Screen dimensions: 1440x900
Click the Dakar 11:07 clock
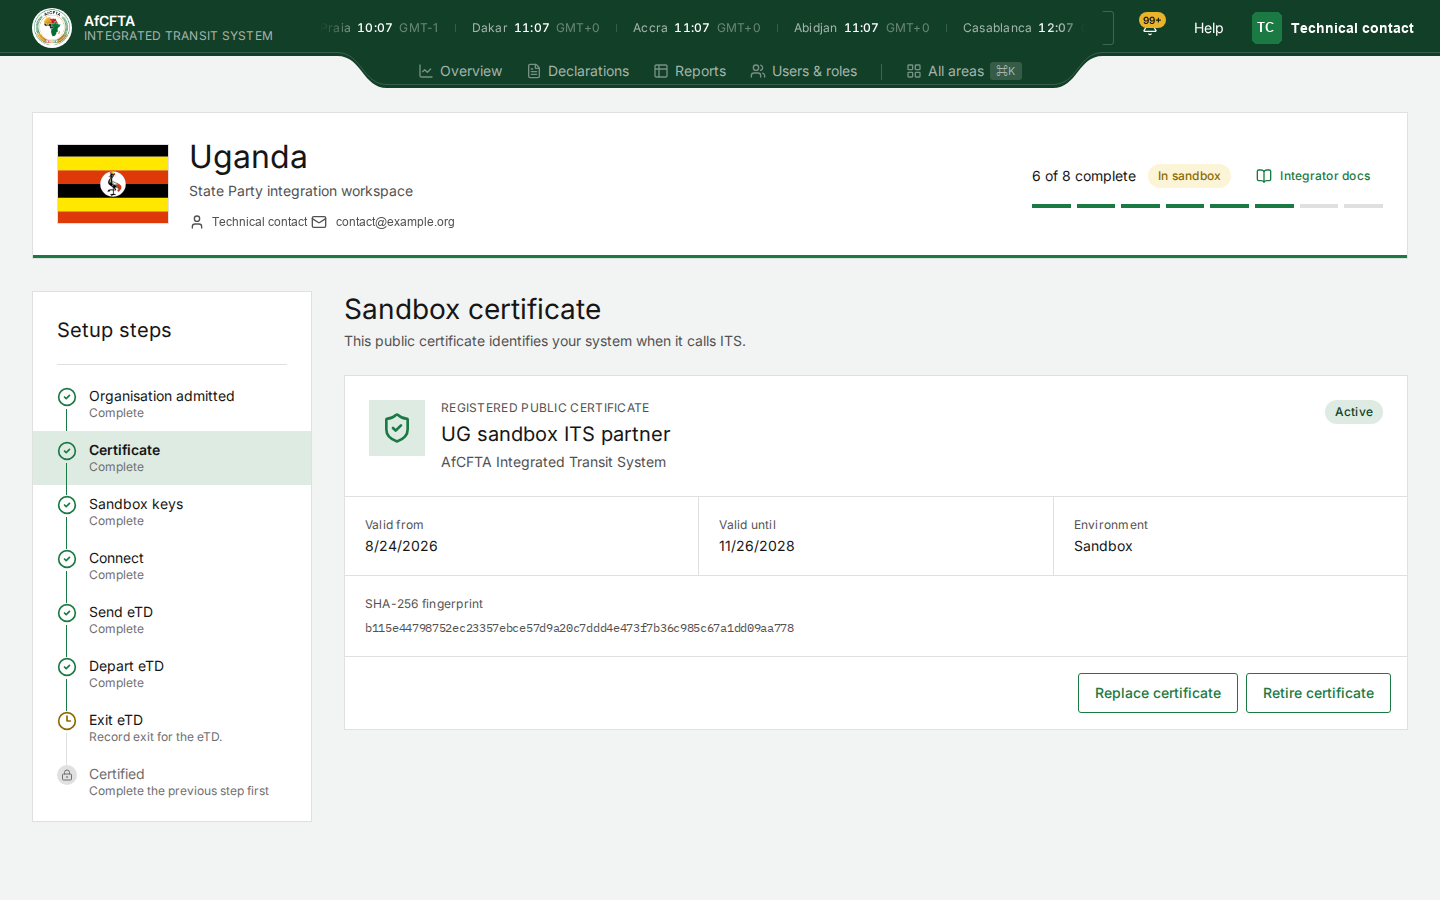pos(536,28)
